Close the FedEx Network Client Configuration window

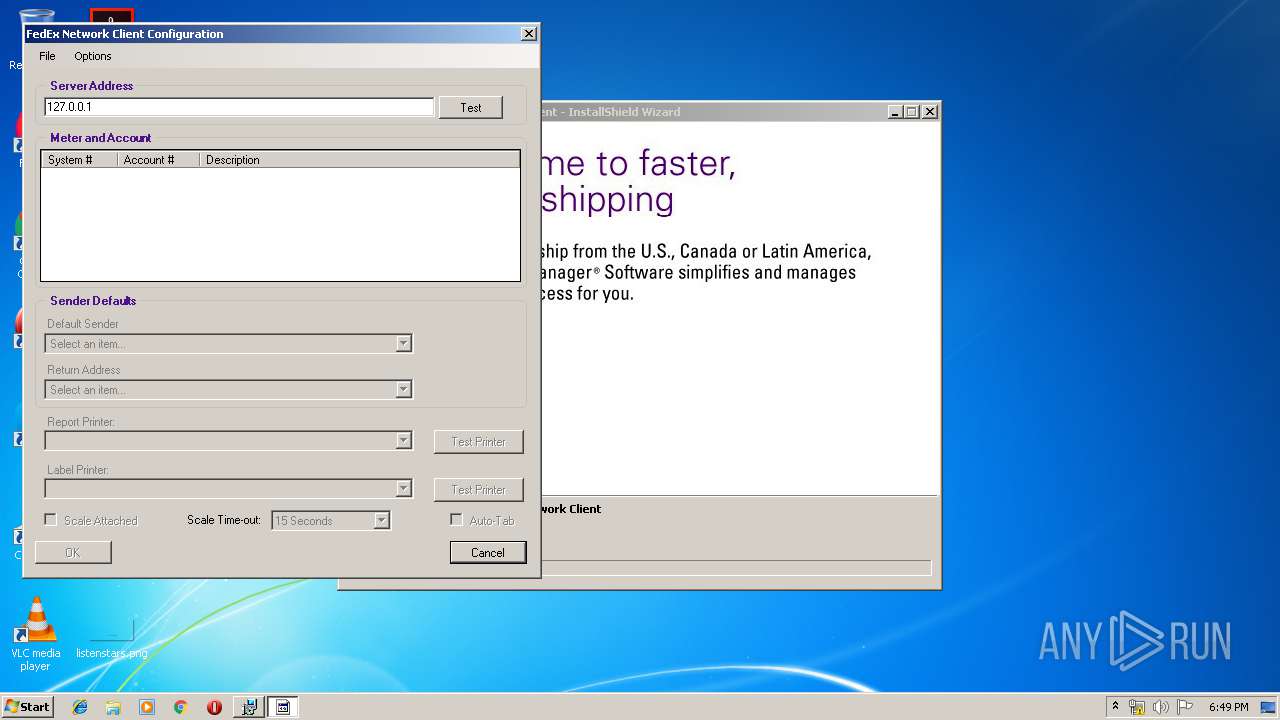(x=529, y=34)
